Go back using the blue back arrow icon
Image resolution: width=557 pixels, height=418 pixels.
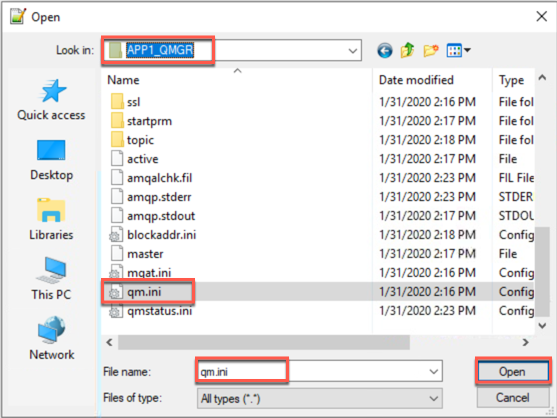tap(385, 50)
